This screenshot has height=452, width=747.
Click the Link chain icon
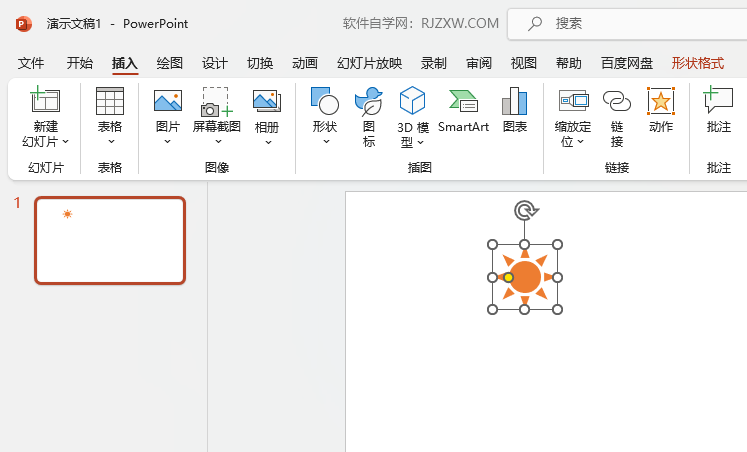(x=617, y=101)
